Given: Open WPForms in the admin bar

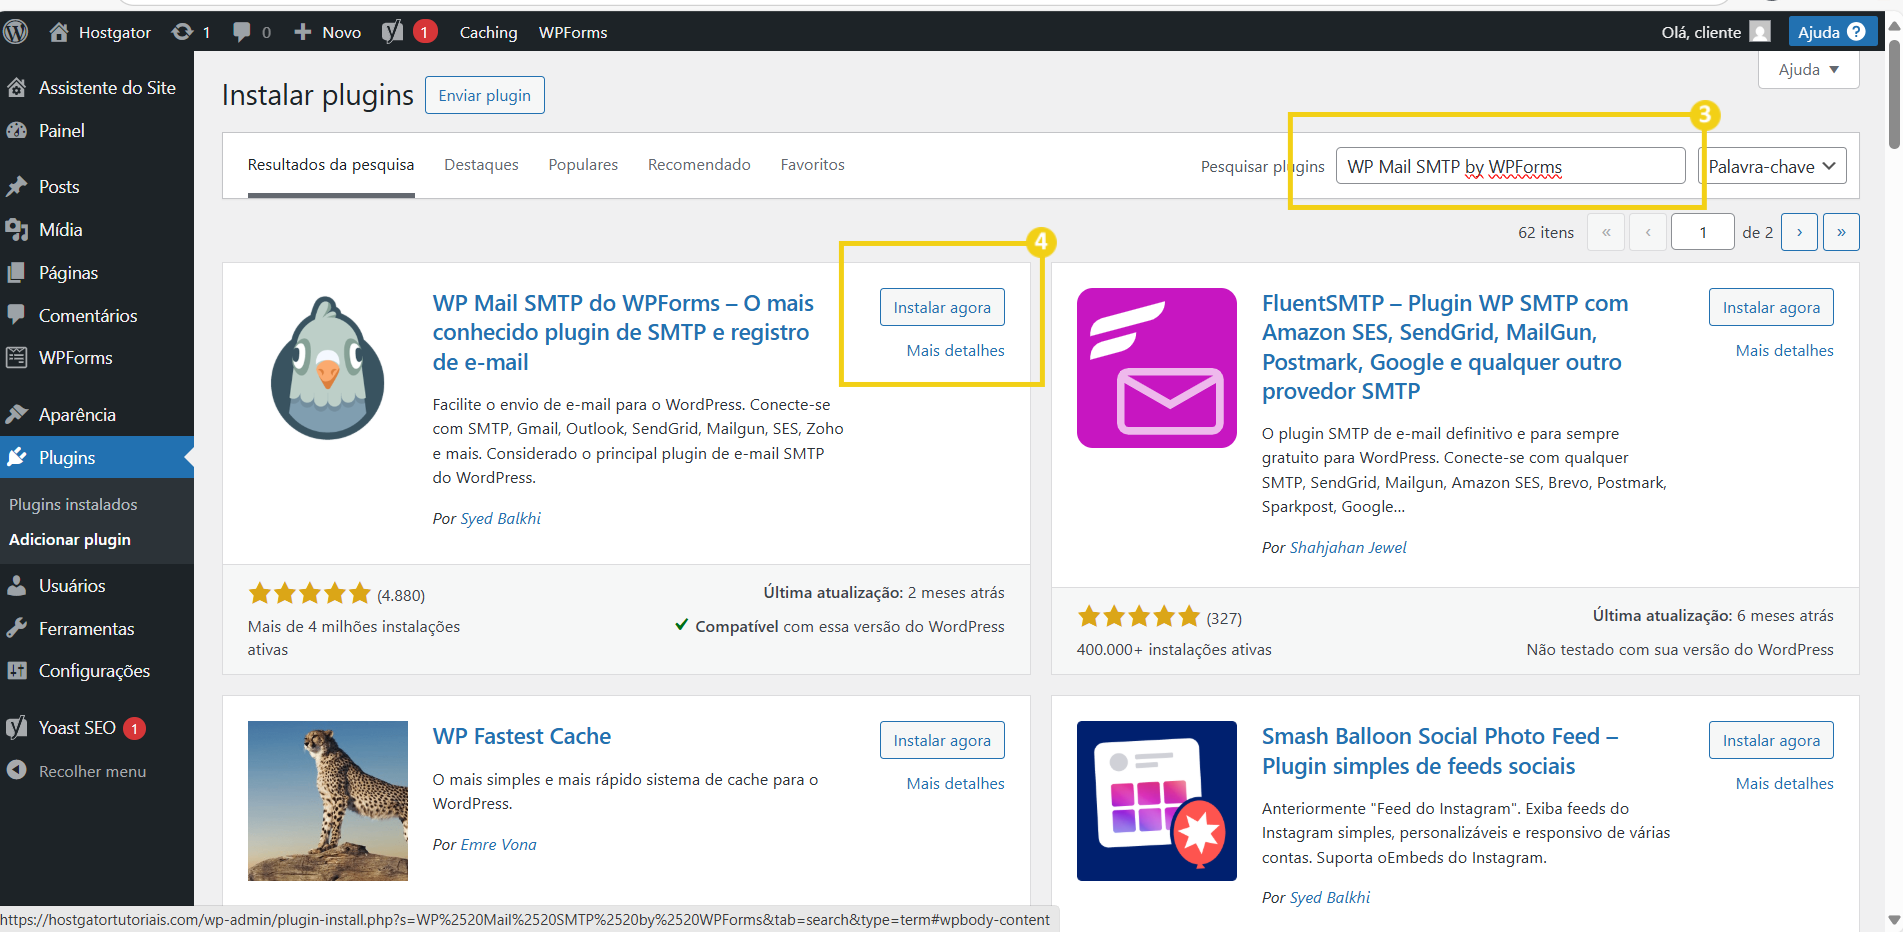Looking at the screenshot, I should [573, 32].
